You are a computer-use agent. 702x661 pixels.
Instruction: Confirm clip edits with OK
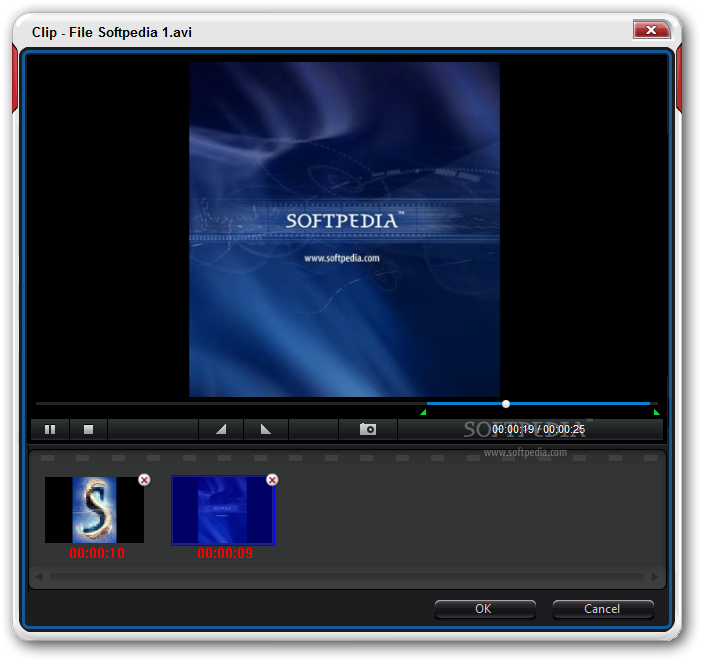(485, 609)
